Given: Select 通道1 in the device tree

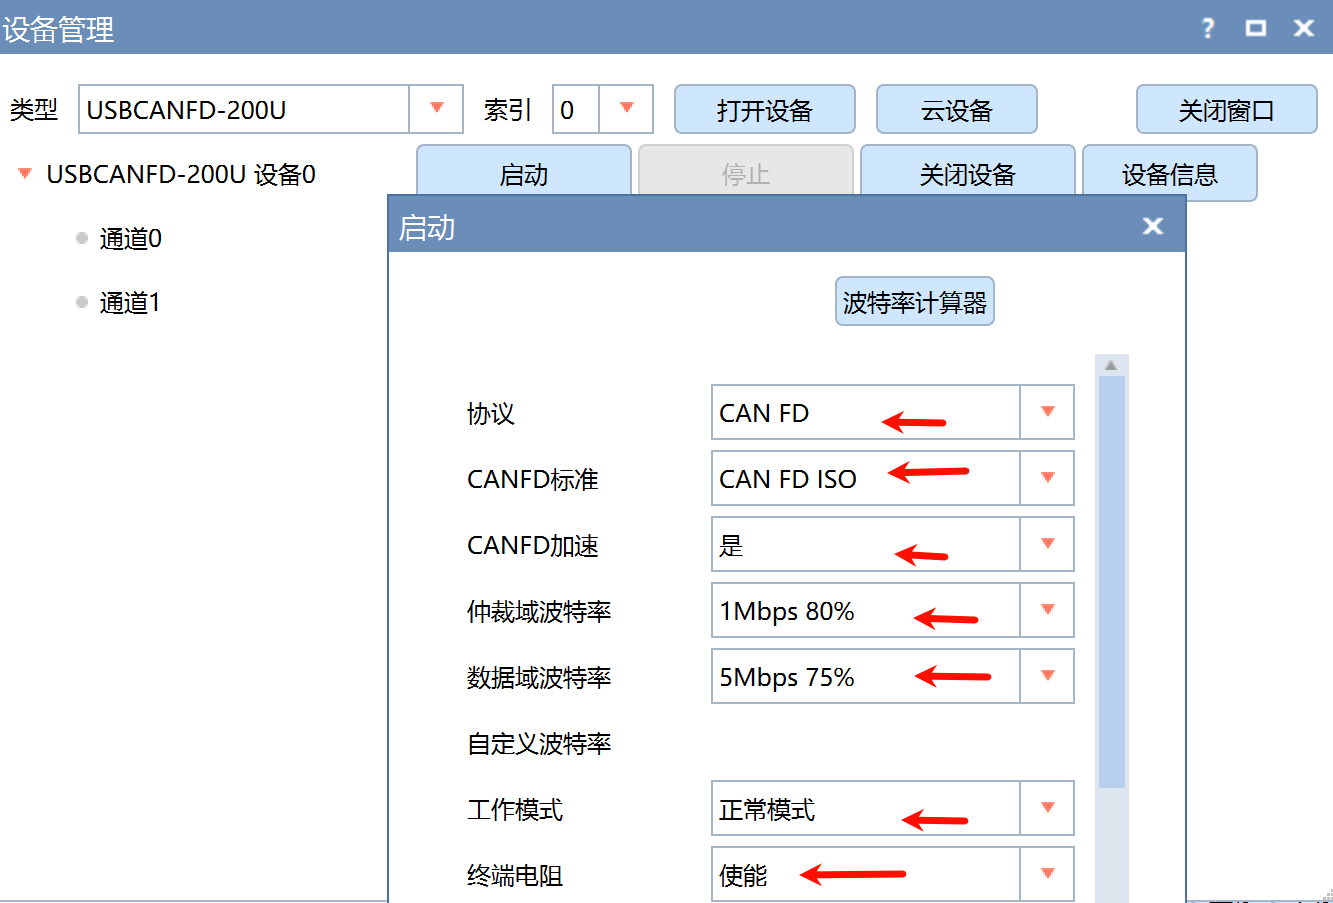Looking at the screenshot, I should click(x=130, y=302).
